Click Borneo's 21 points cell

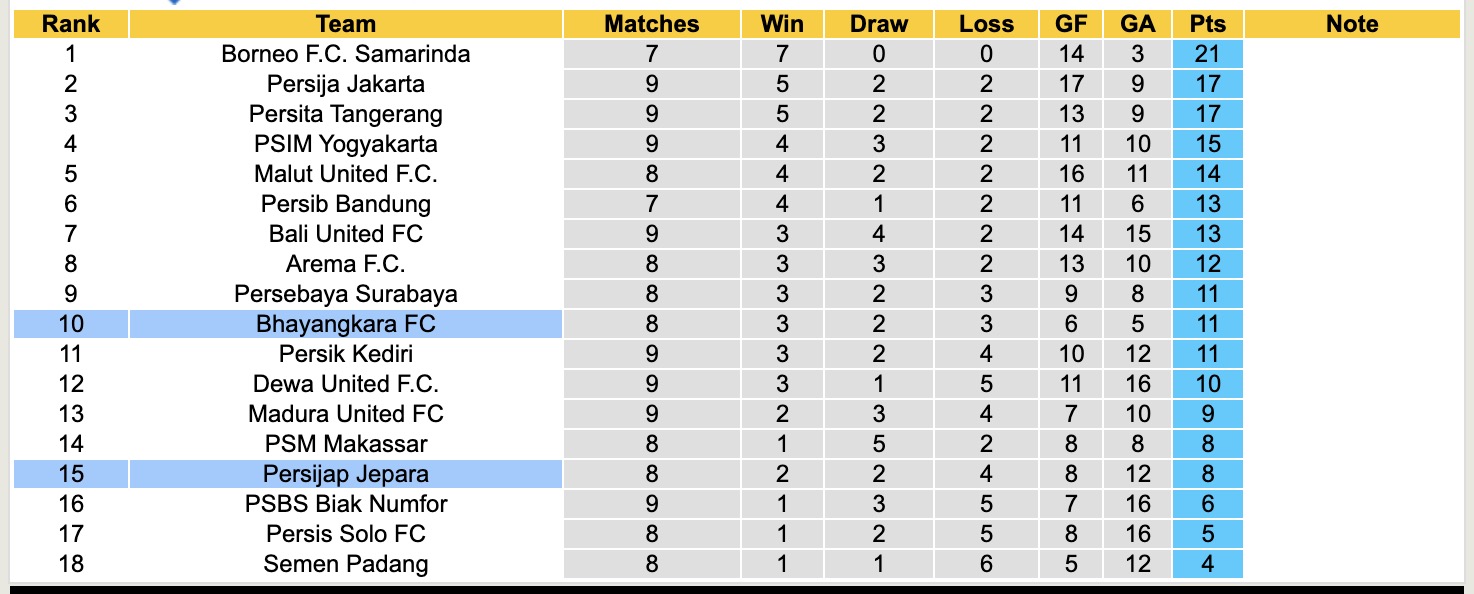(1208, 54)
